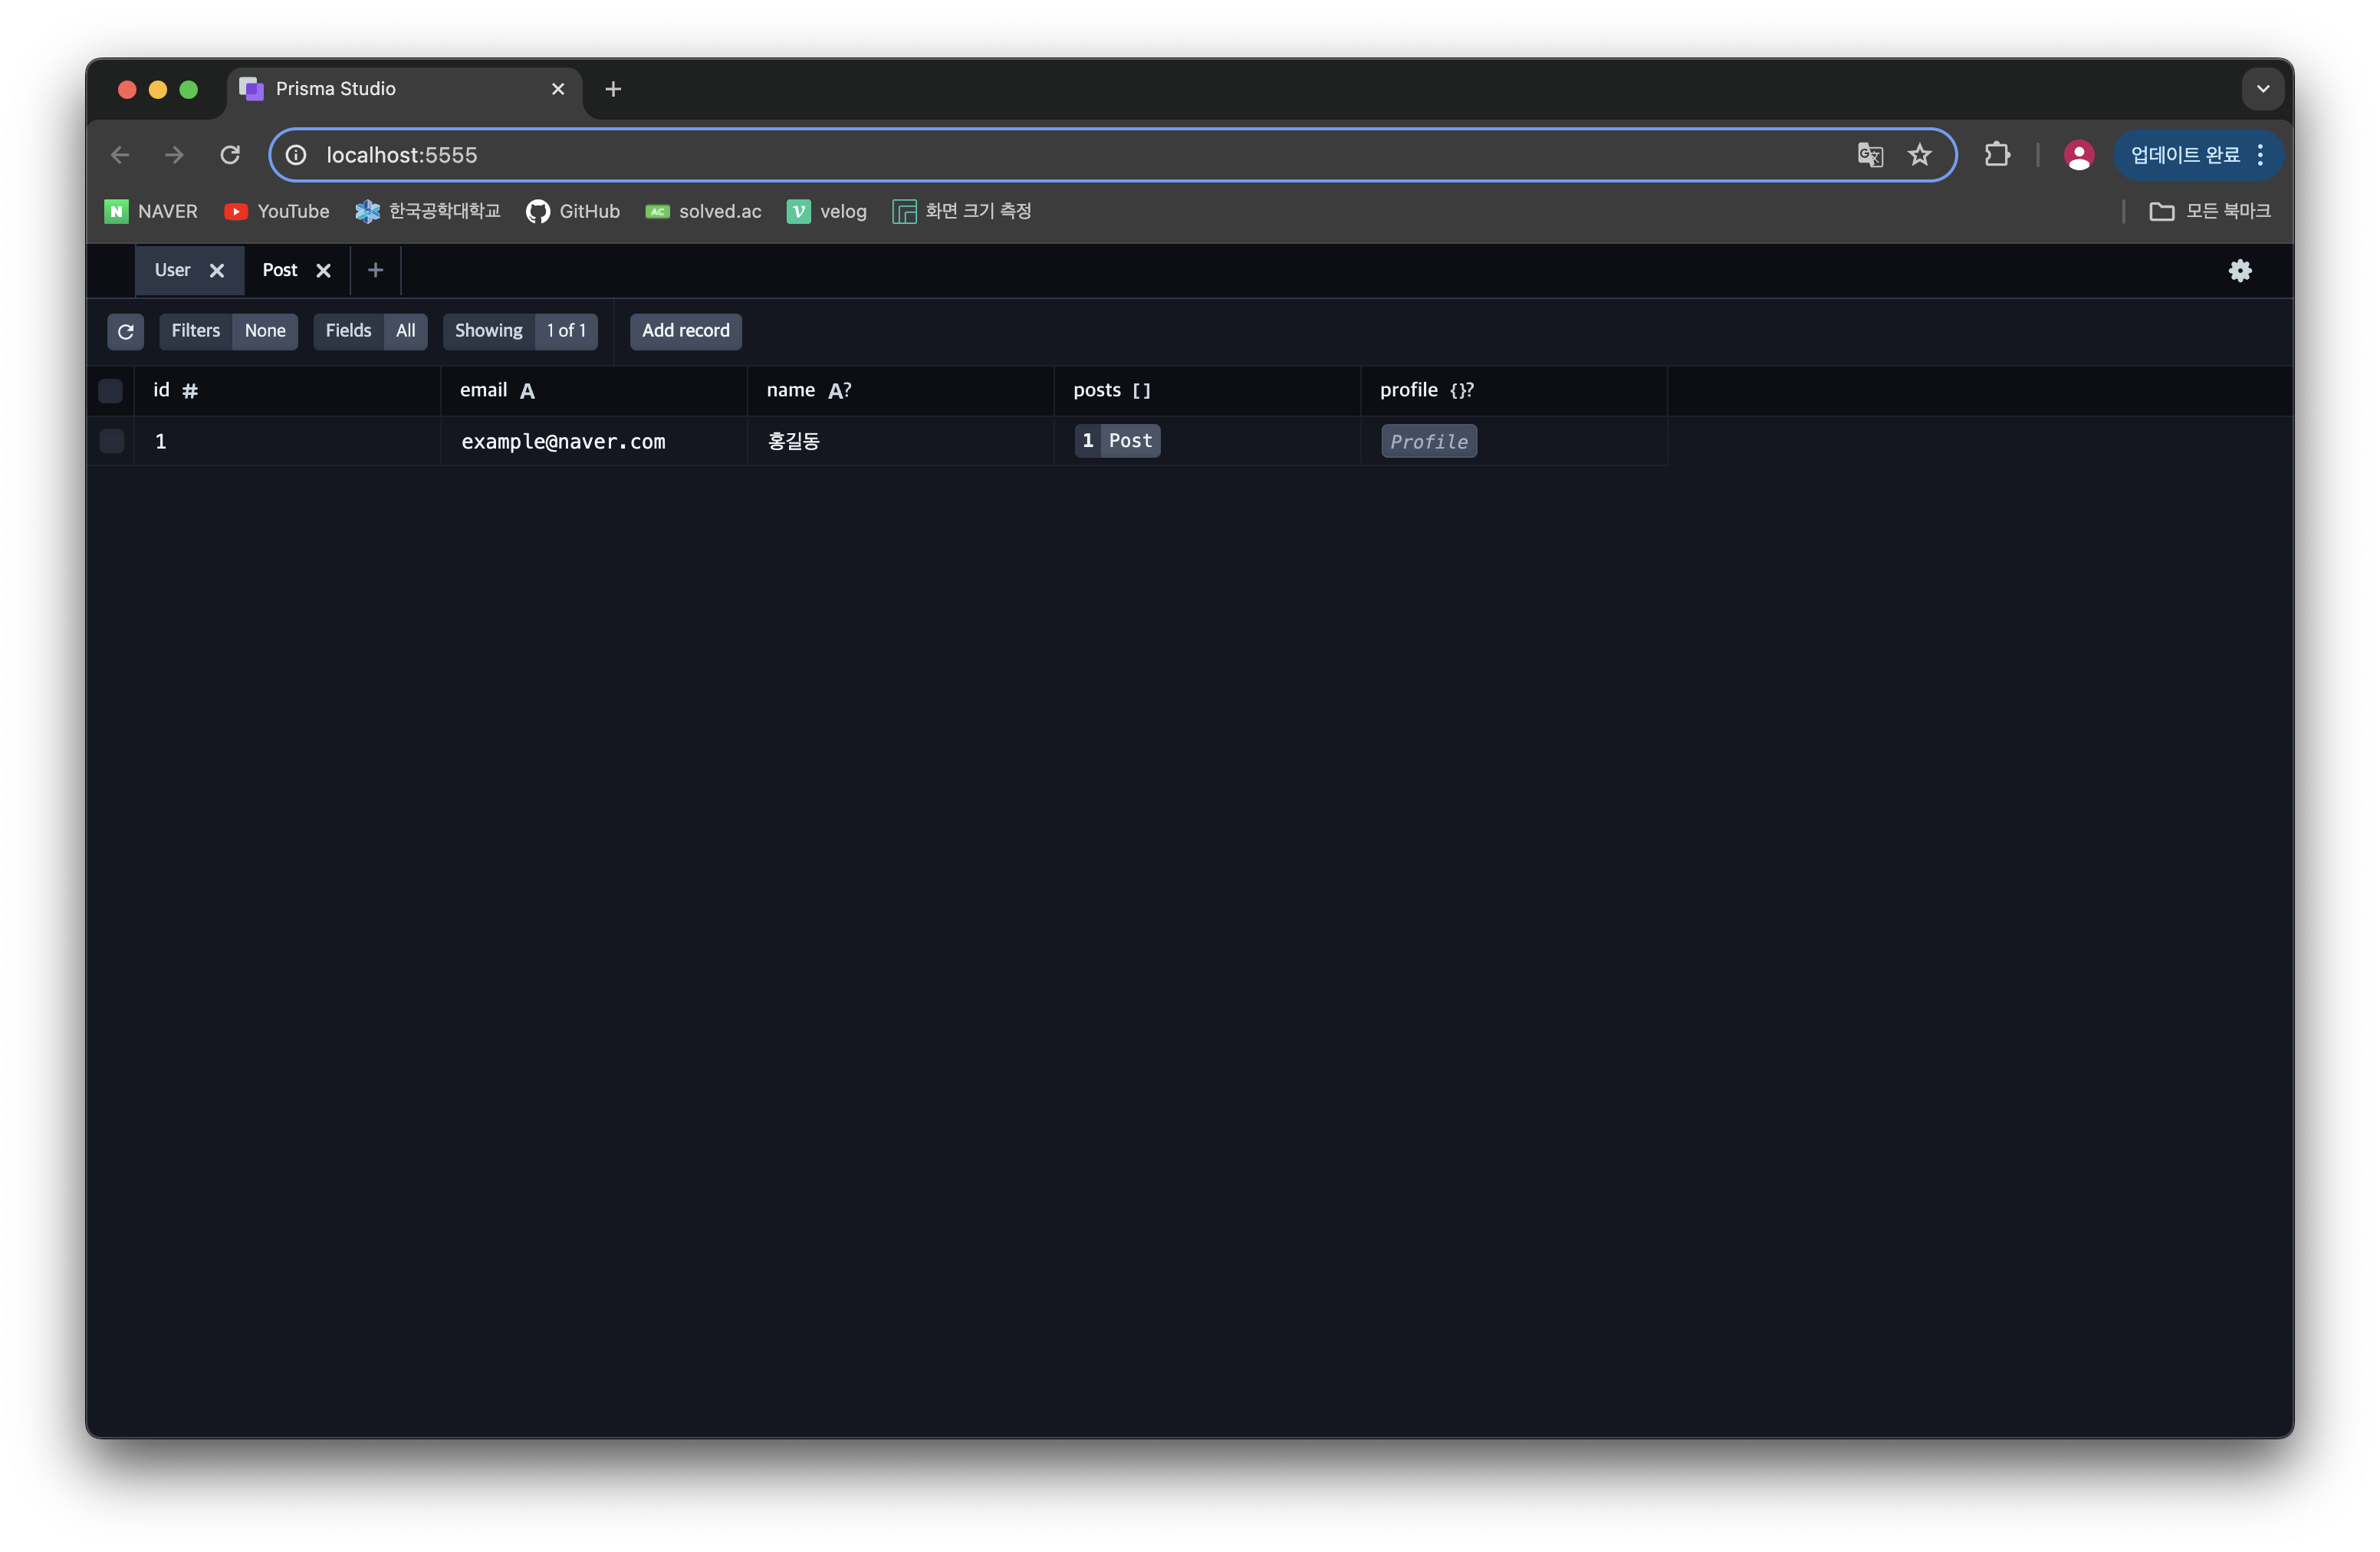Image resolution: width=2380 pixels, height=1552 pixels.
Task: Close the Post model tab
Action: (323, 270)
